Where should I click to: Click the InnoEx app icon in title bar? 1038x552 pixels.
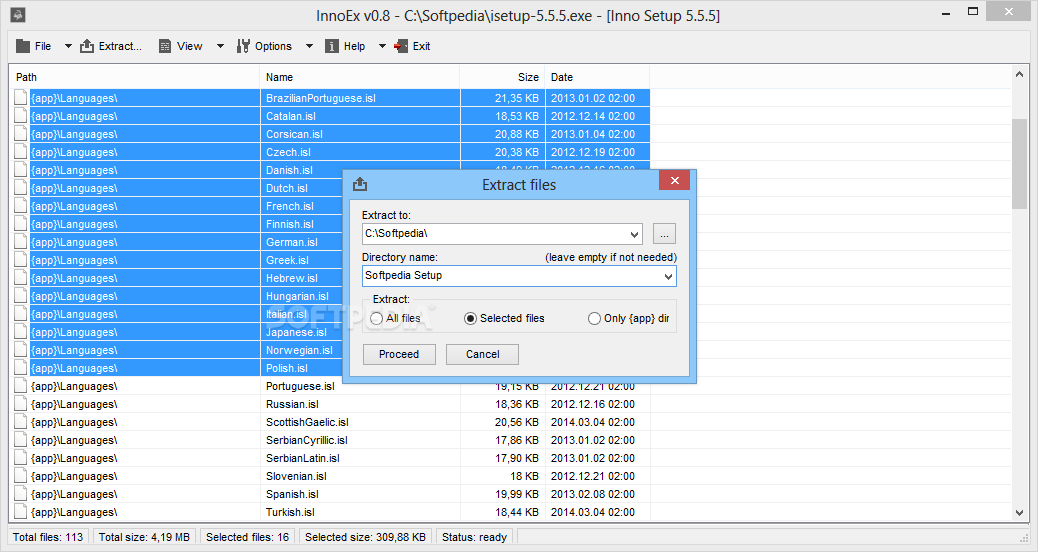pyautogui.click(x=18, y=15)
